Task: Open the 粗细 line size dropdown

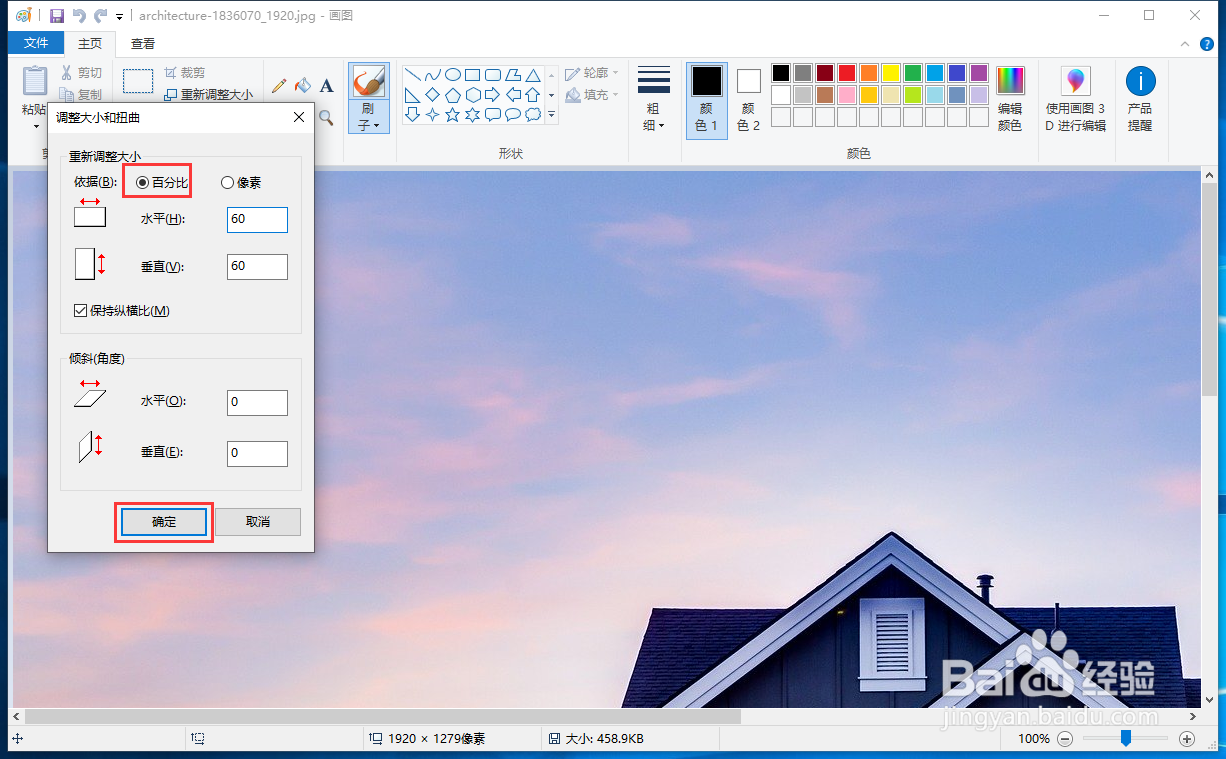Action: [654, 99]
